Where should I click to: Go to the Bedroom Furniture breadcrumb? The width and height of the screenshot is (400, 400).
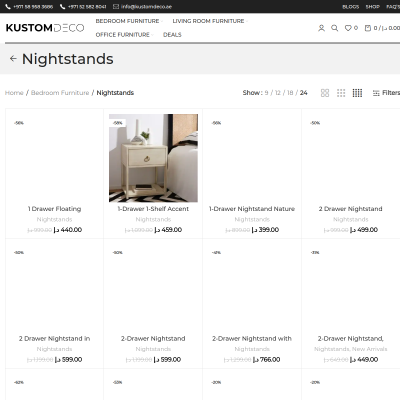point(60,93)
